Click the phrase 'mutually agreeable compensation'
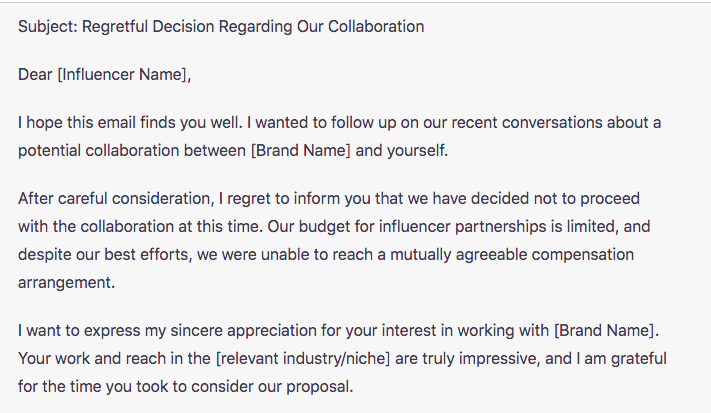This screenshot has width=711, height=413. [512, 254]
